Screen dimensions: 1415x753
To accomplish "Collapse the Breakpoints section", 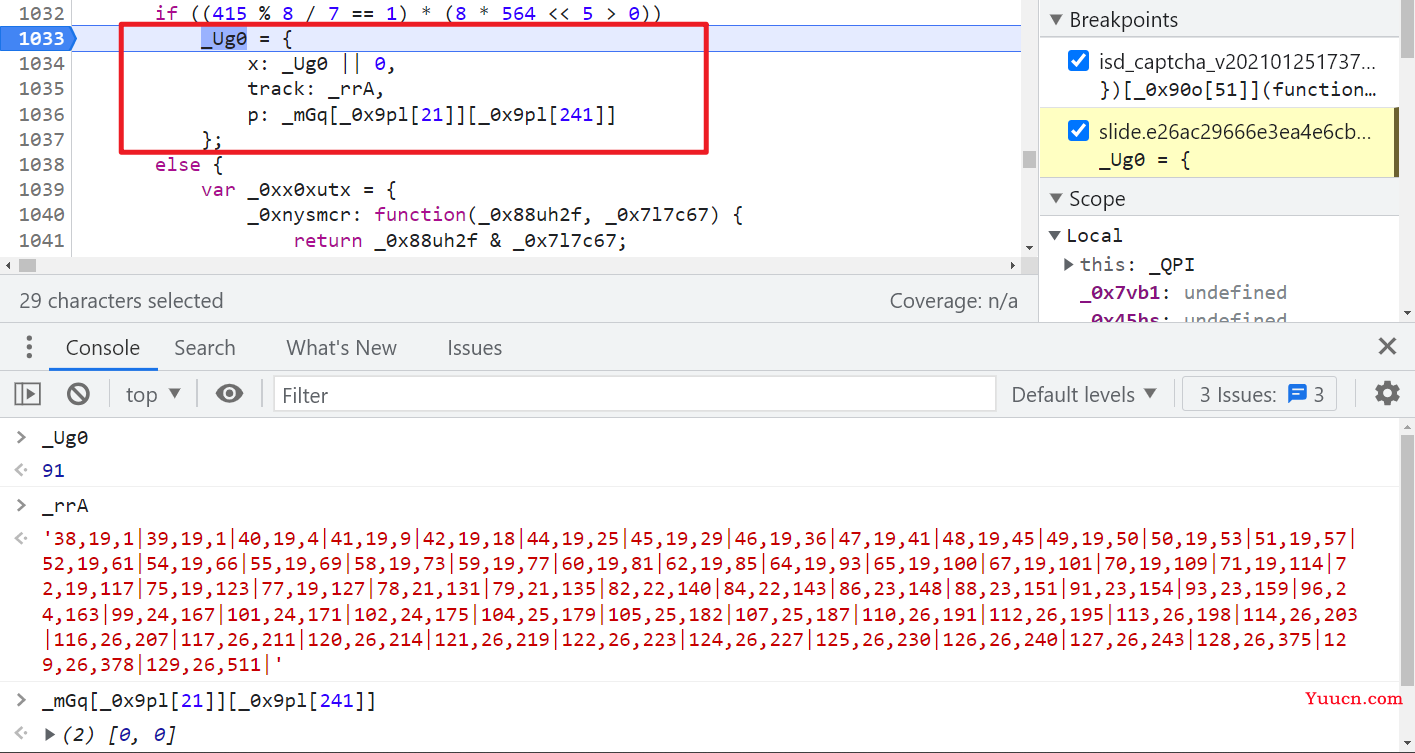I will click(x=1055, y=20).
